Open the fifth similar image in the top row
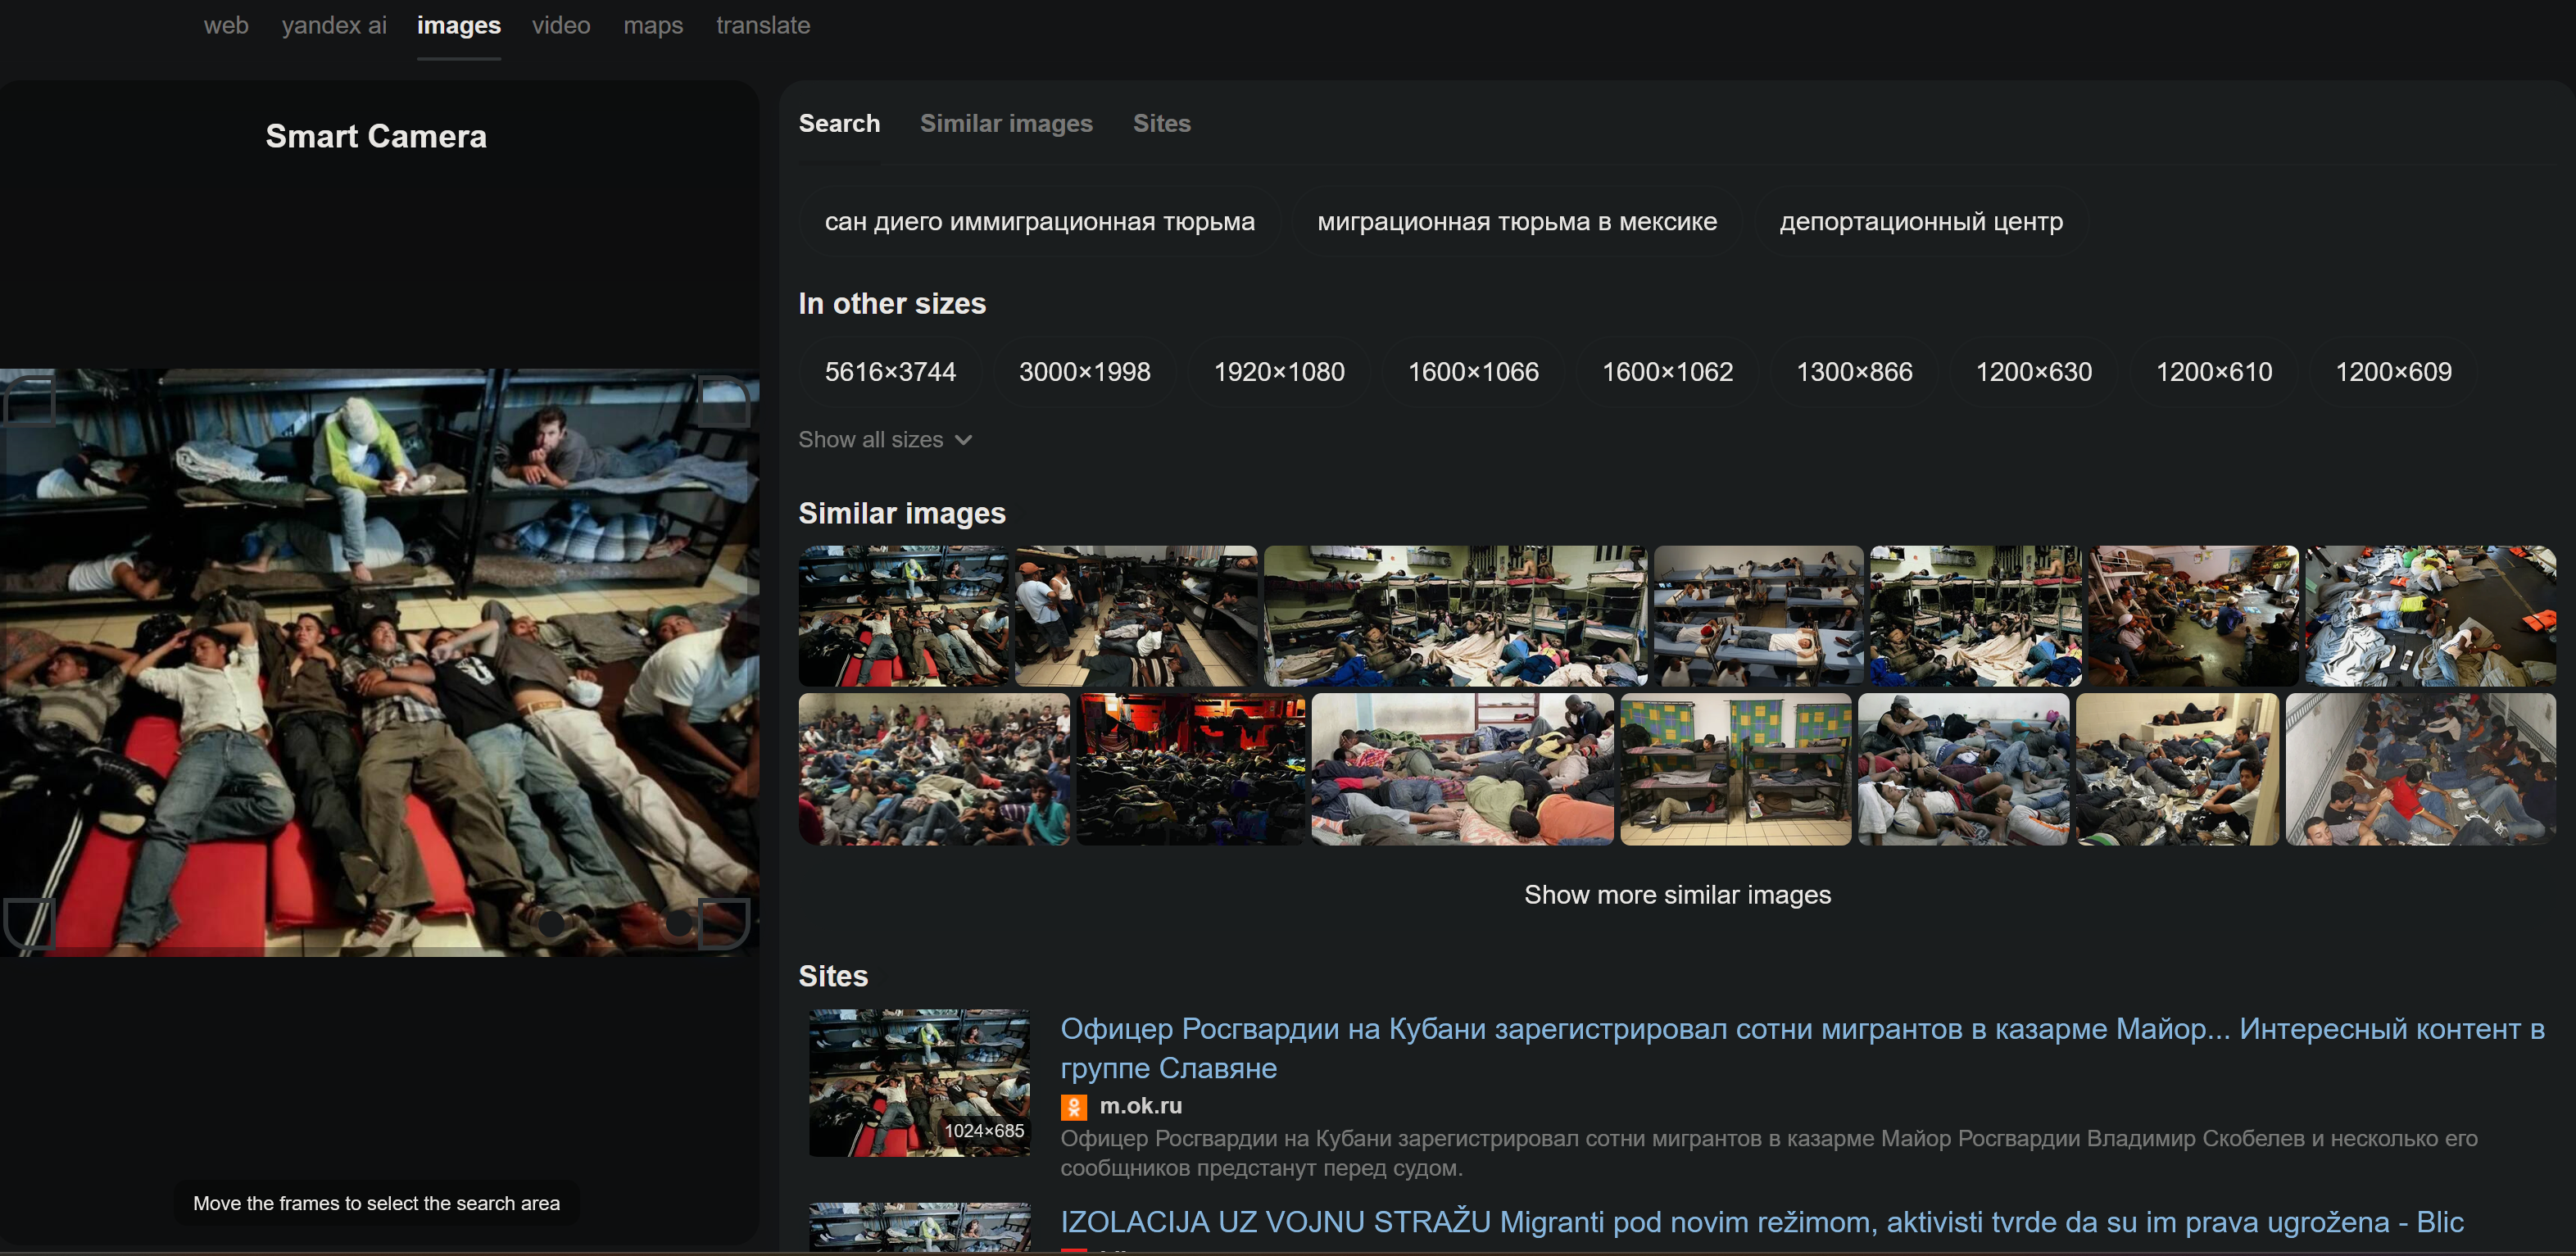2576x1256 pixels. (x=1975, y=616)
